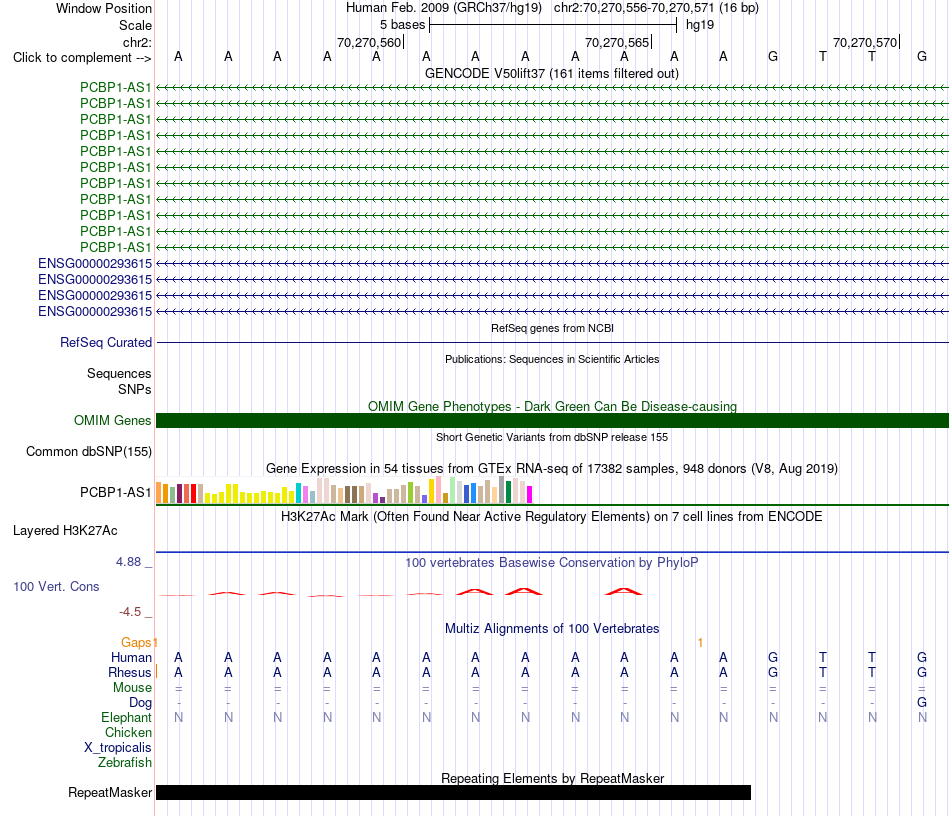The width and height of the screenshot is (950, 816).
Task: Select the "Dog" alignment row label
Action: pos(141,703)
